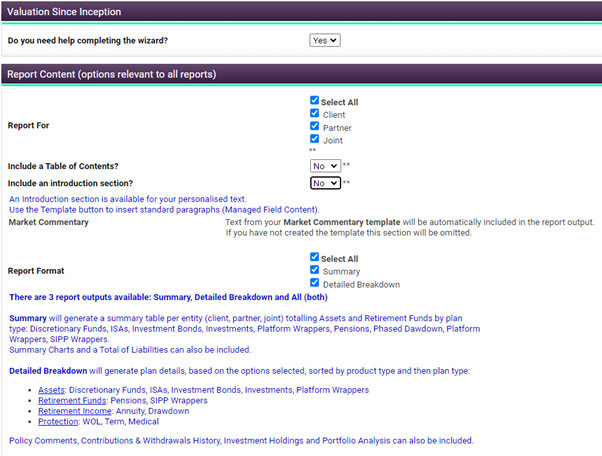
Task: Click the underlined Assets link
Action: (52, 390)
